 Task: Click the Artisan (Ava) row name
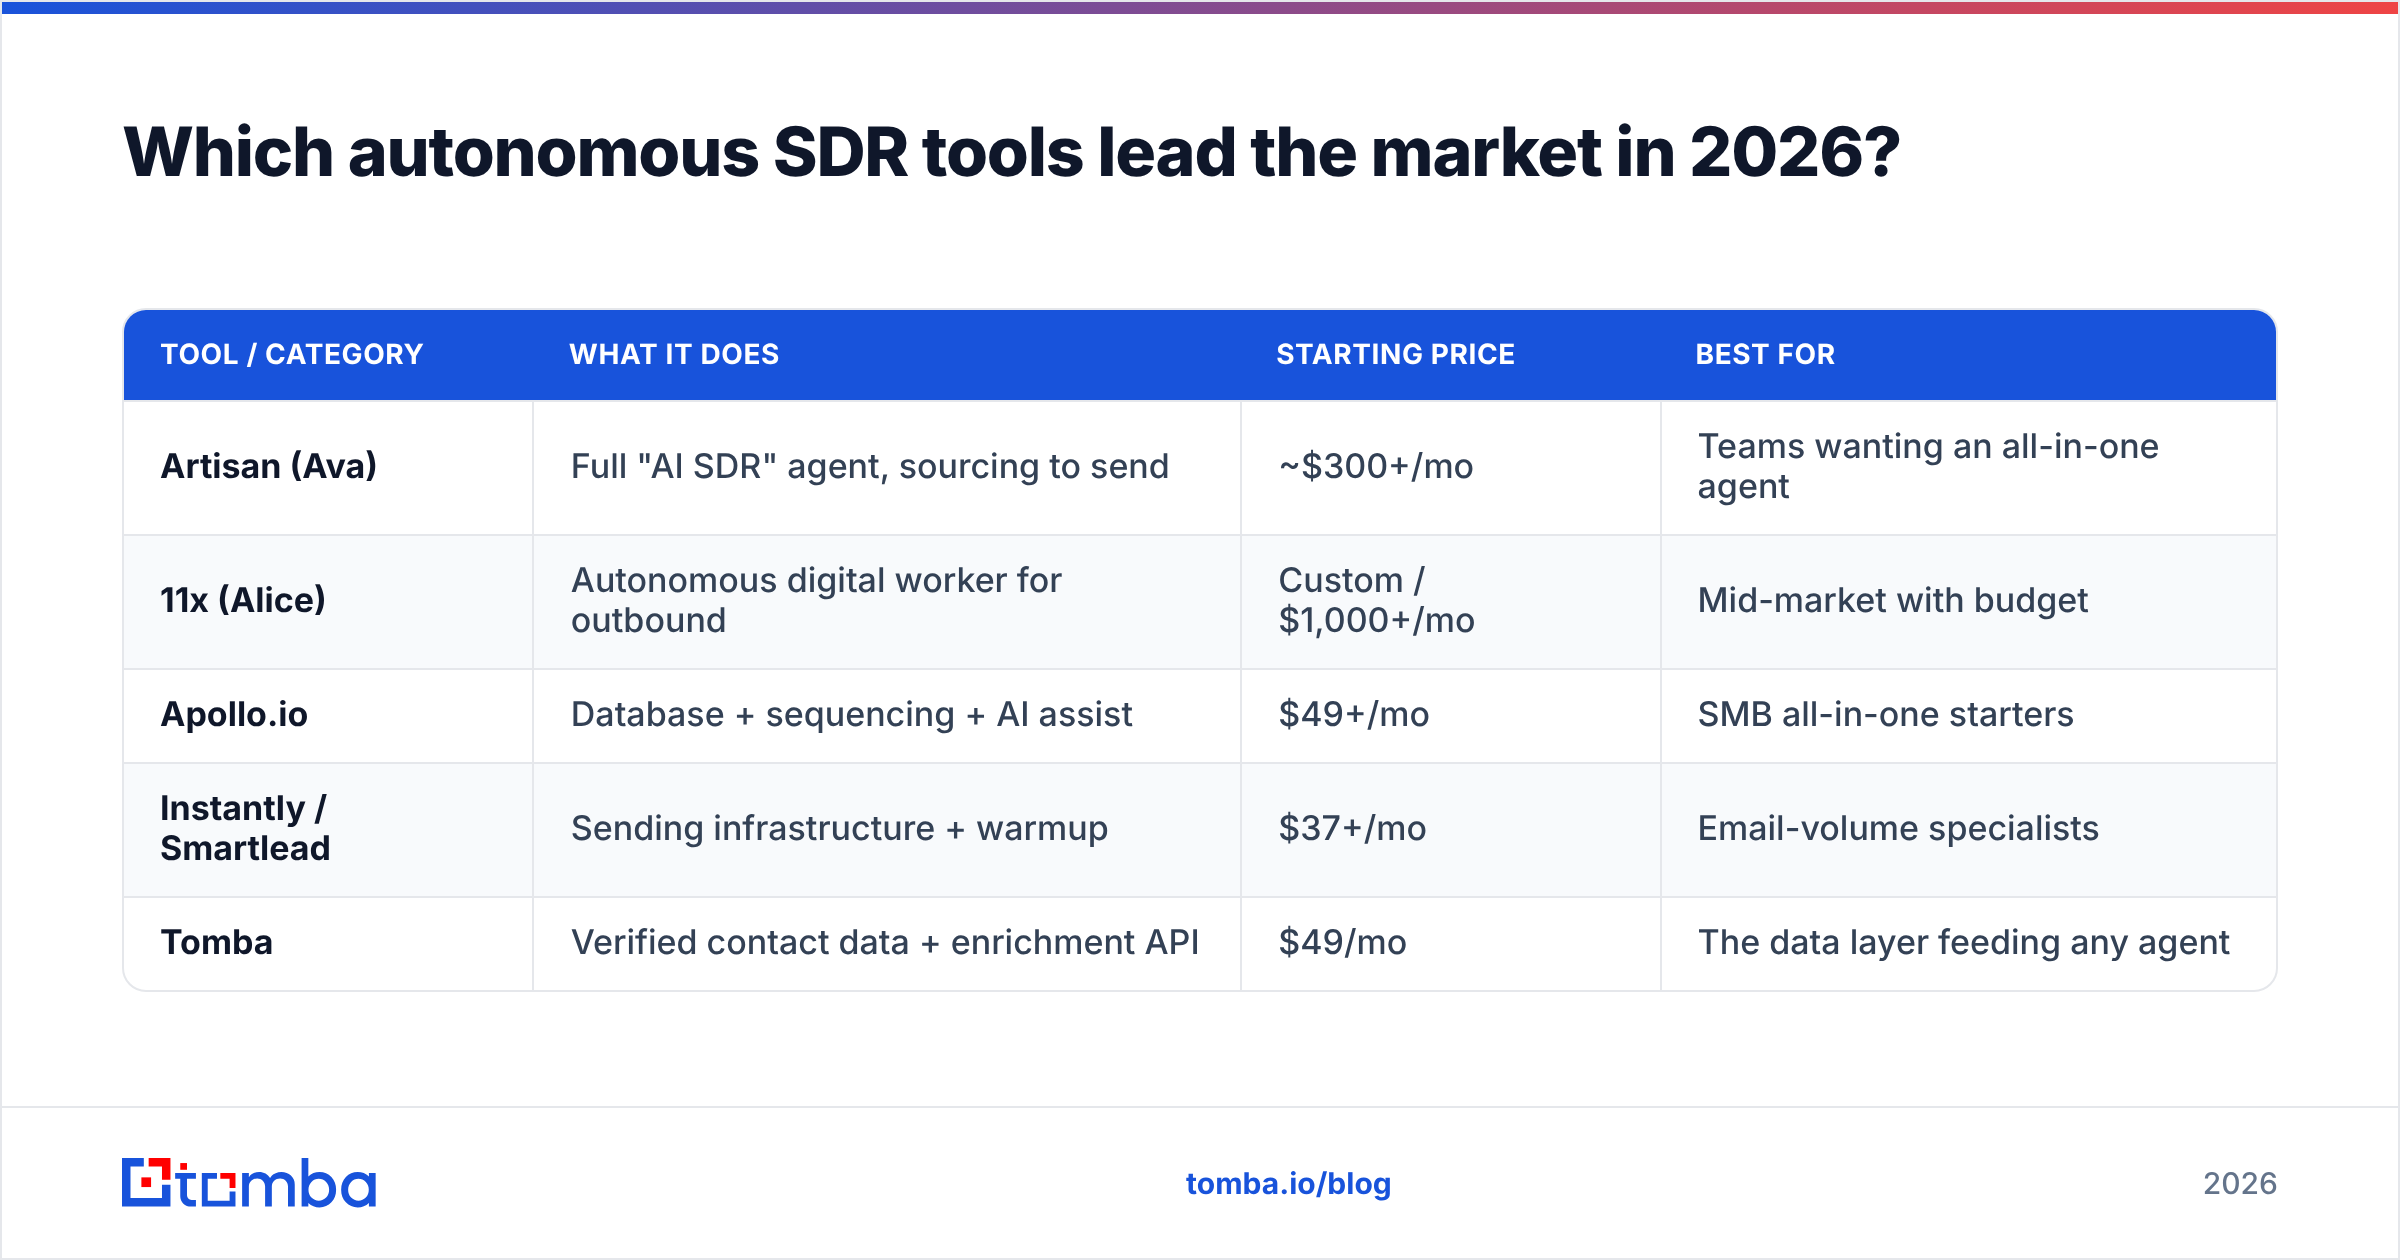[269, 466]
